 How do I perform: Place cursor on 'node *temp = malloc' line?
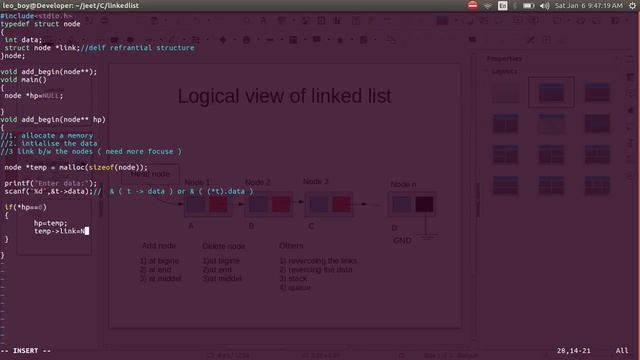point(76,167)
